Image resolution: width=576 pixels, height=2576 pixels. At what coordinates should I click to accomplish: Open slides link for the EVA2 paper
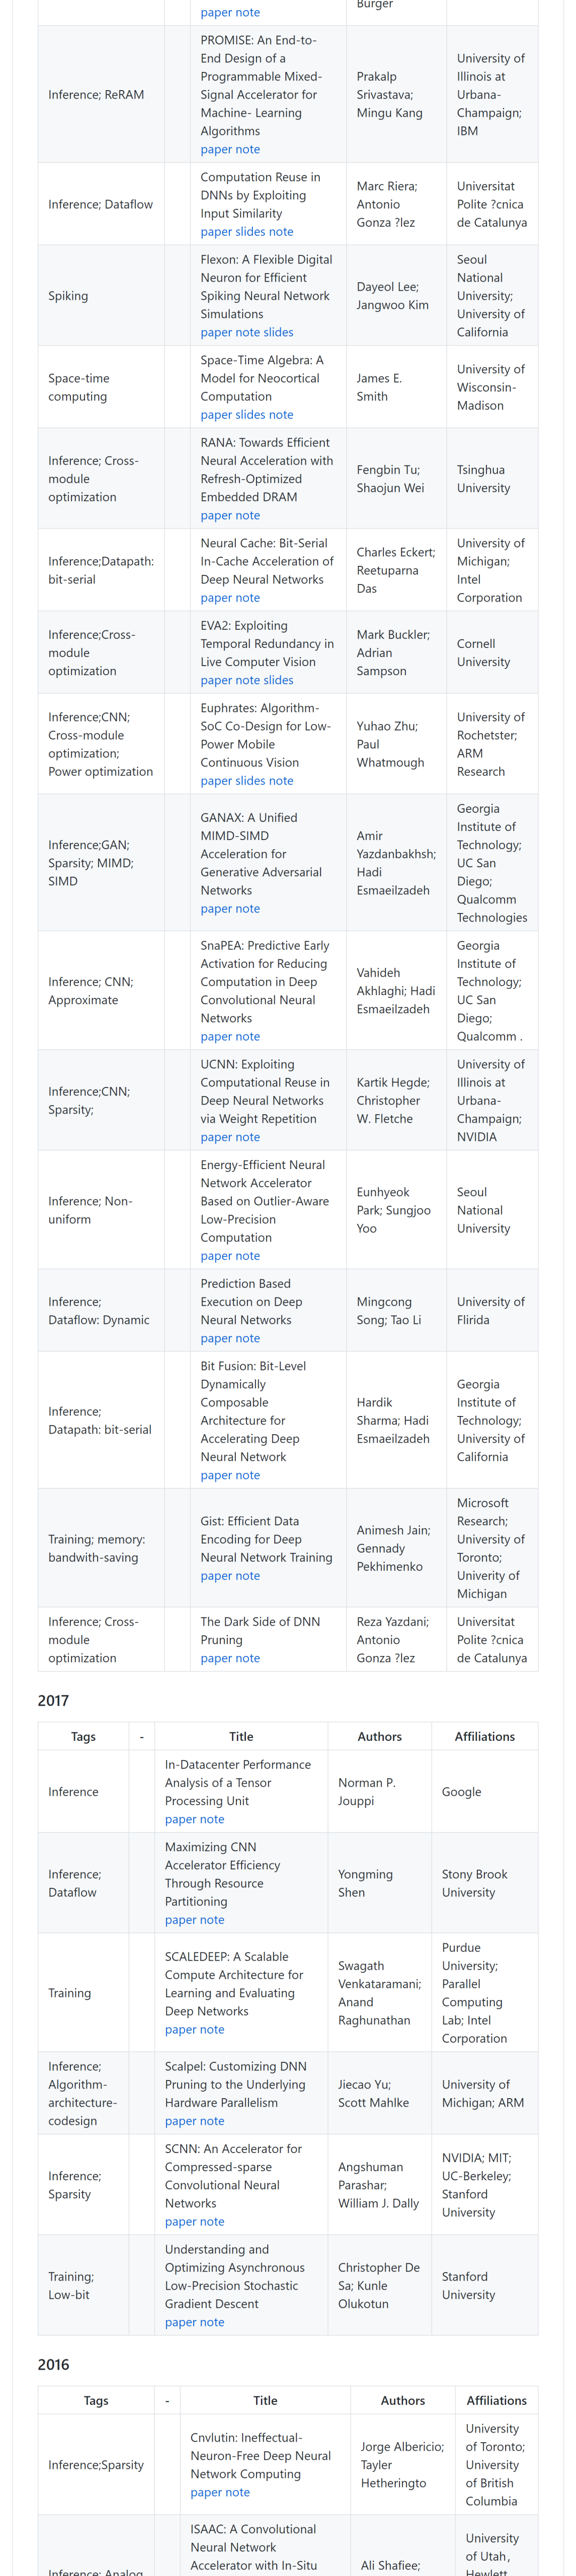(278, 680)
